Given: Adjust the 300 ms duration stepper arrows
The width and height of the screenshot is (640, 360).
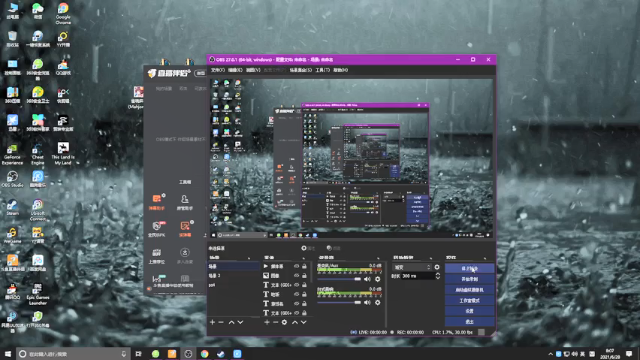Looking at the screenshot, I should coord(438,276).
